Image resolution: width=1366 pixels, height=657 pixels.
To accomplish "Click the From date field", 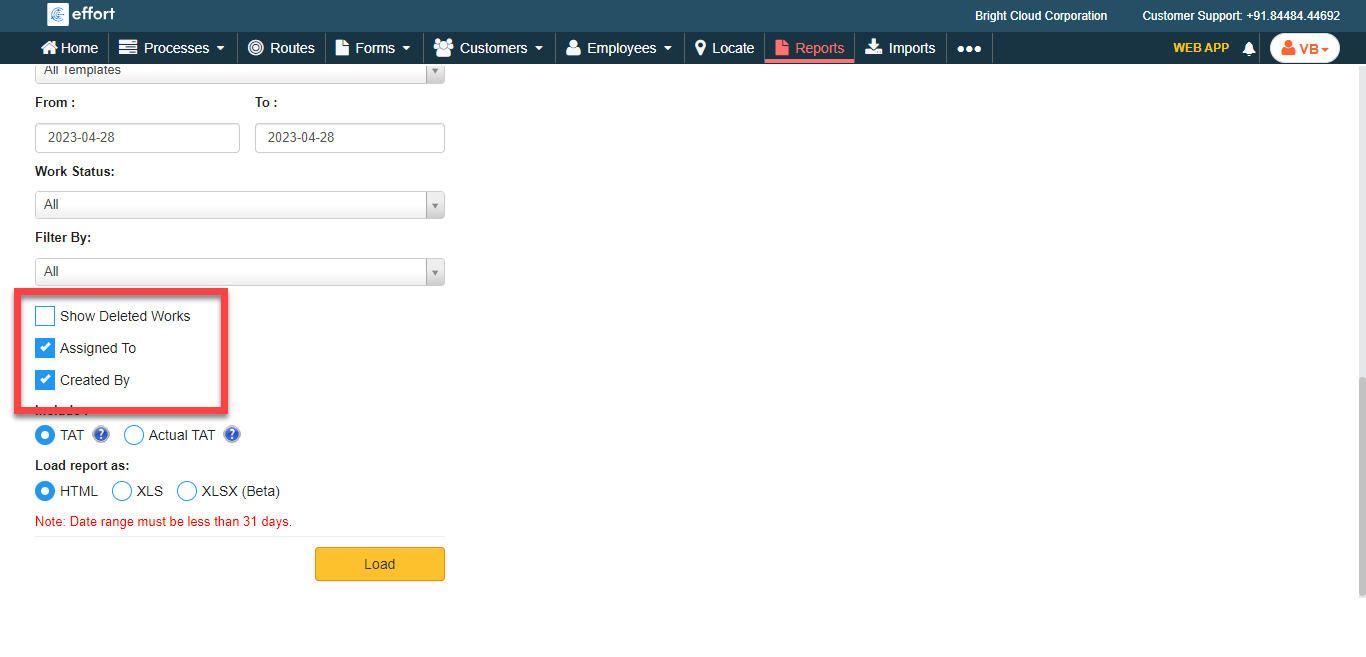I will [x=137, y=138].
